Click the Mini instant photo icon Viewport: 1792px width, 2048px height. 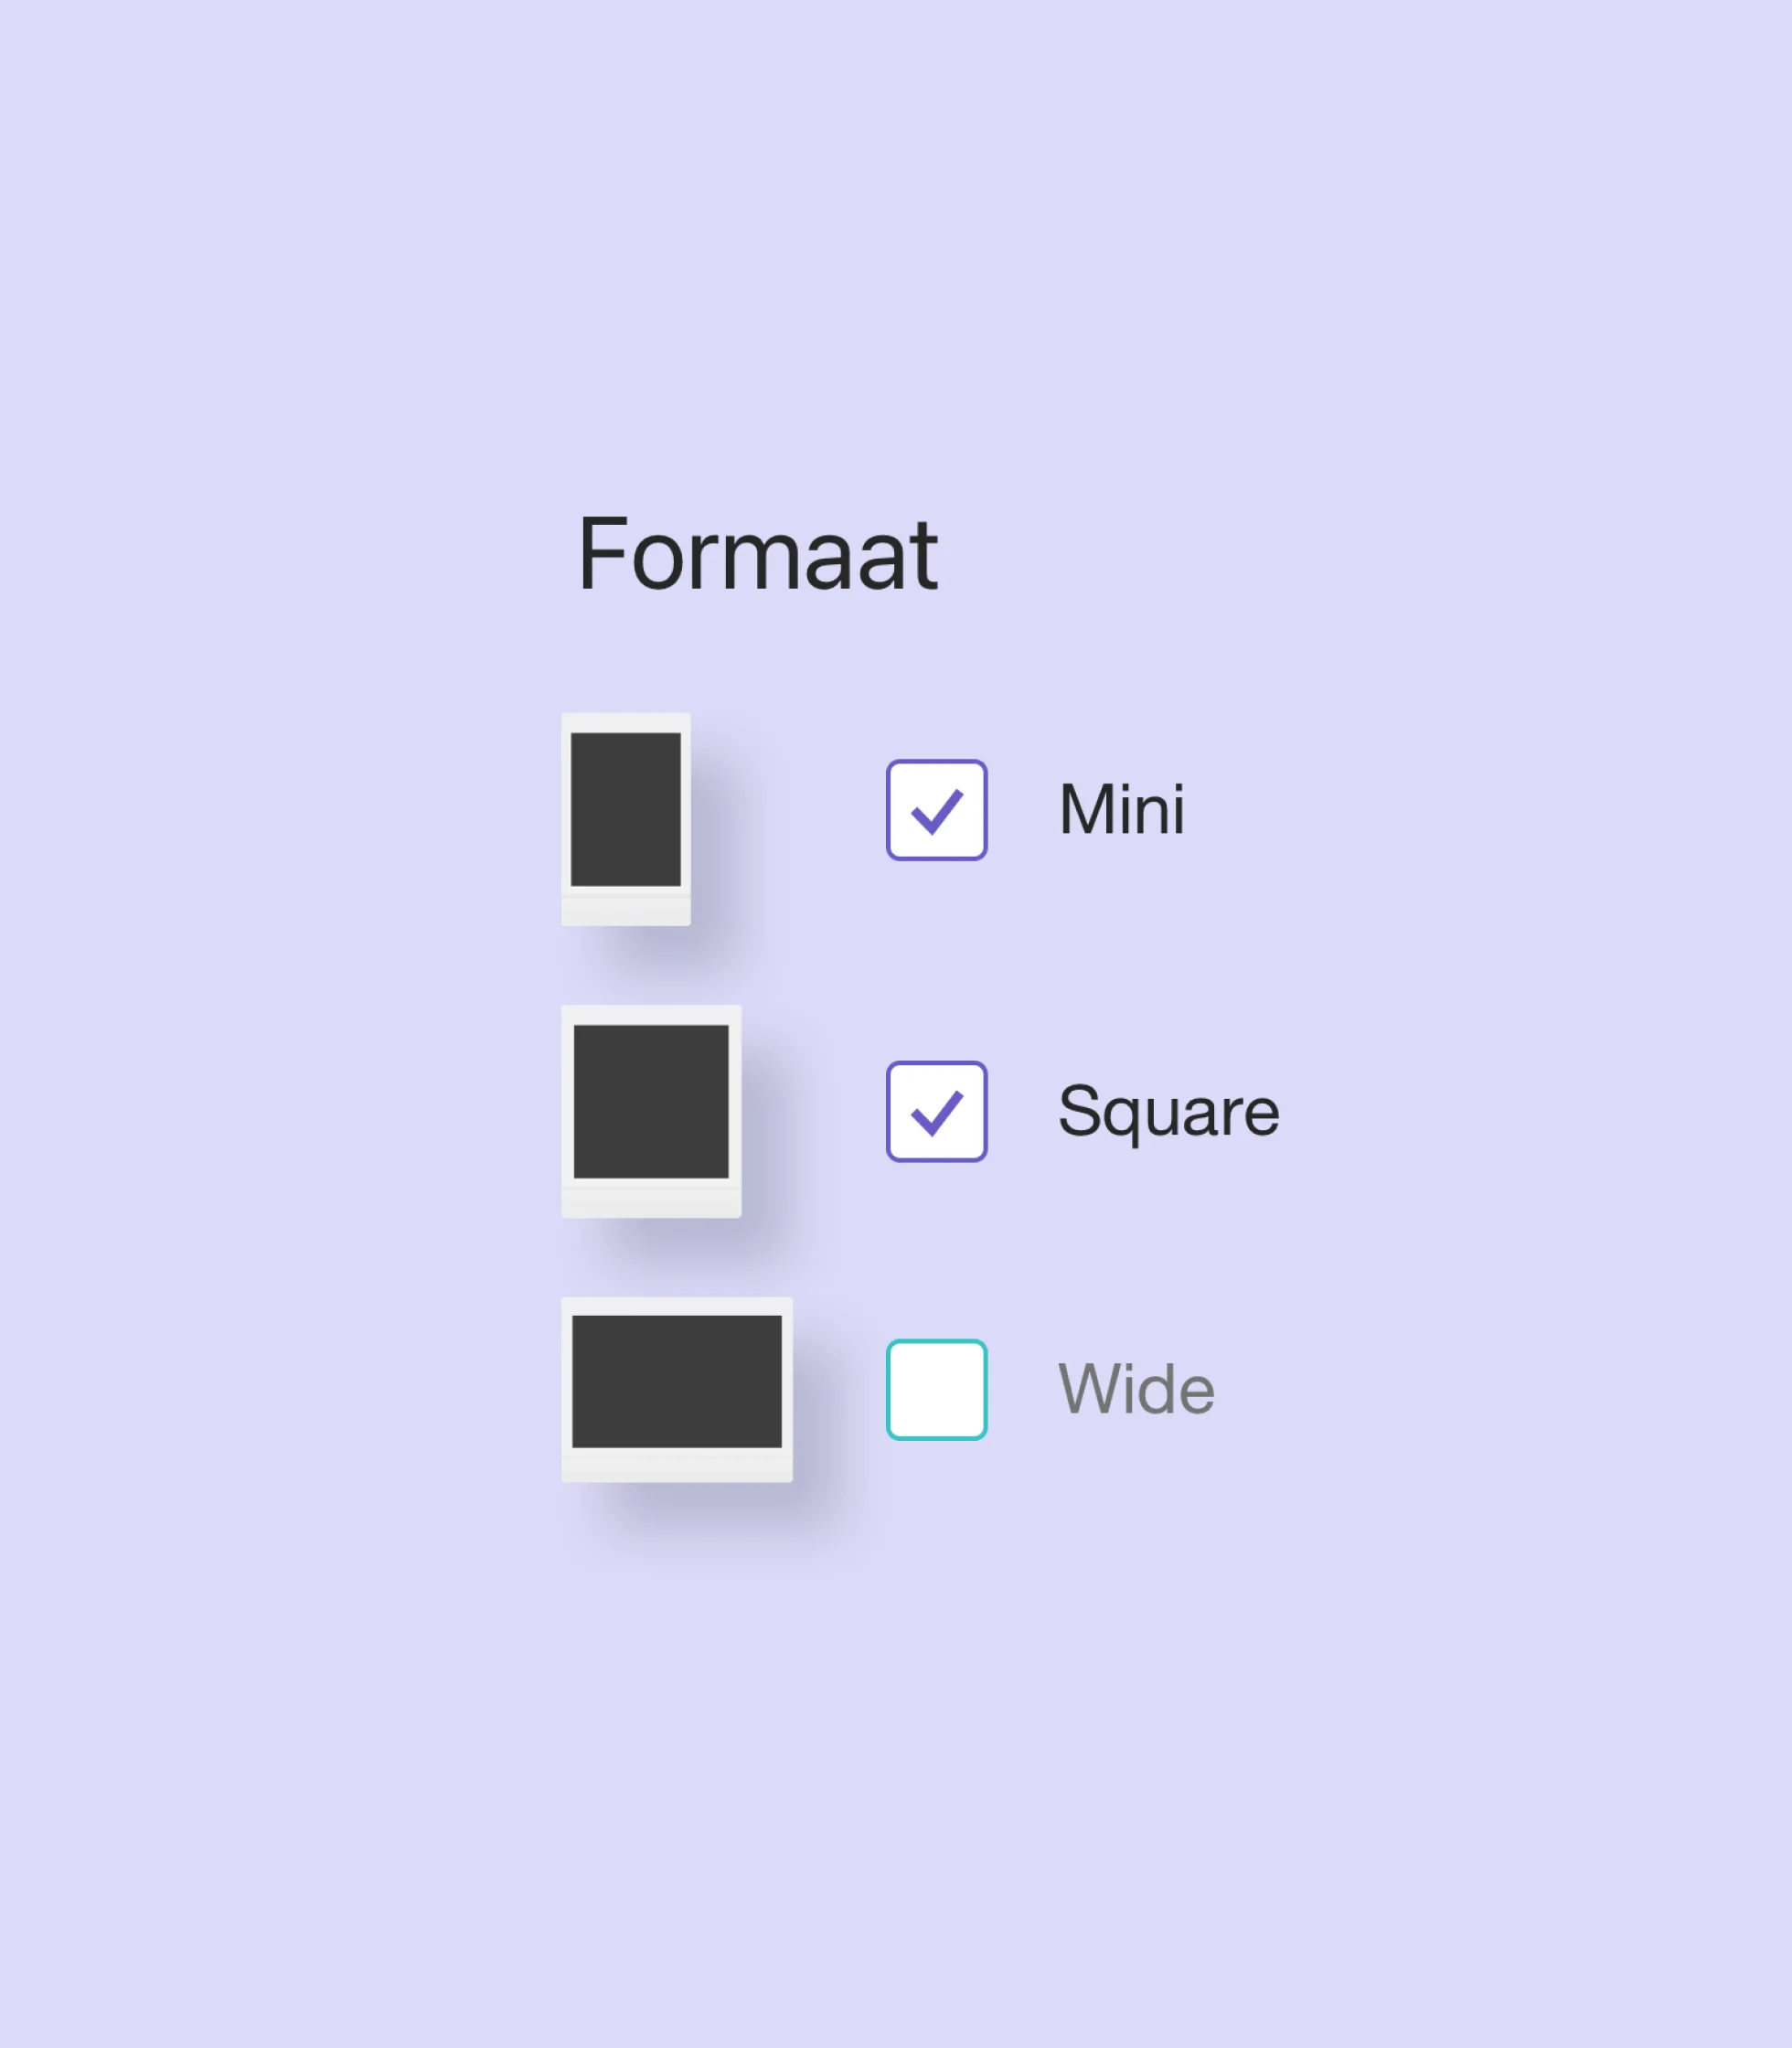tap(625, 819)
